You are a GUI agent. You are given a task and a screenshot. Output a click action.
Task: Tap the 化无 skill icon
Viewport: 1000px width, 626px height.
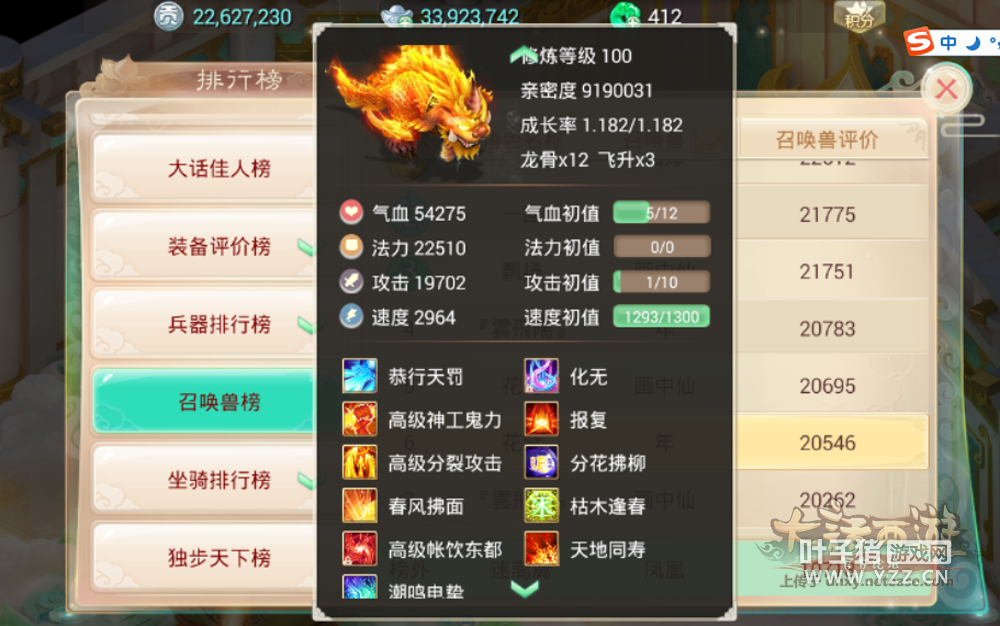(x=541, y=375)
